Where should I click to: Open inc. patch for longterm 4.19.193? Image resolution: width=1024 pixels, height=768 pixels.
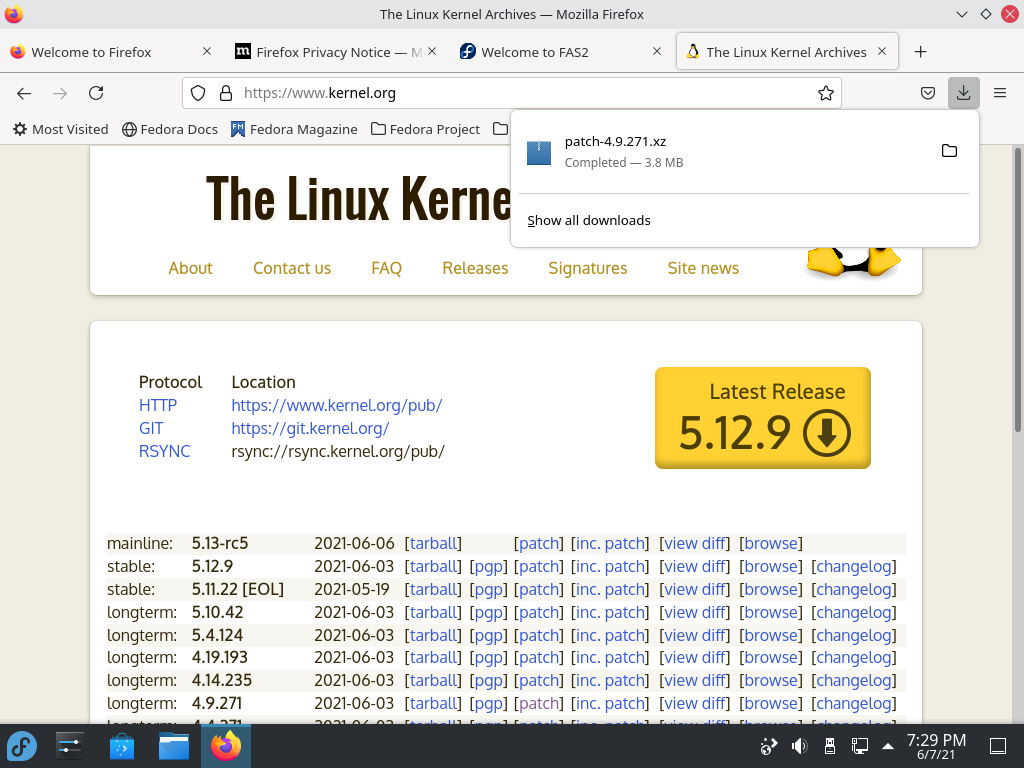610,657
